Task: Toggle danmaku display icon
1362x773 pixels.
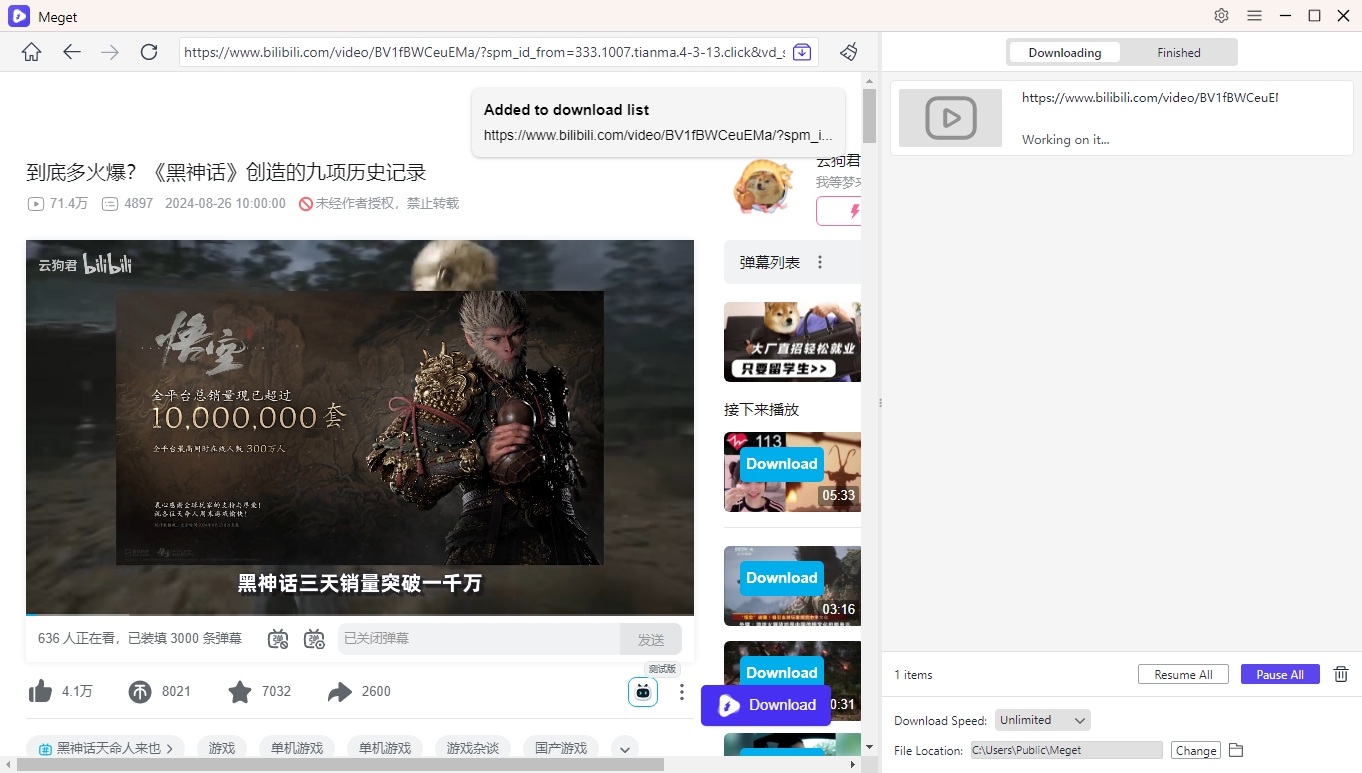Action: tap(278, 638)
